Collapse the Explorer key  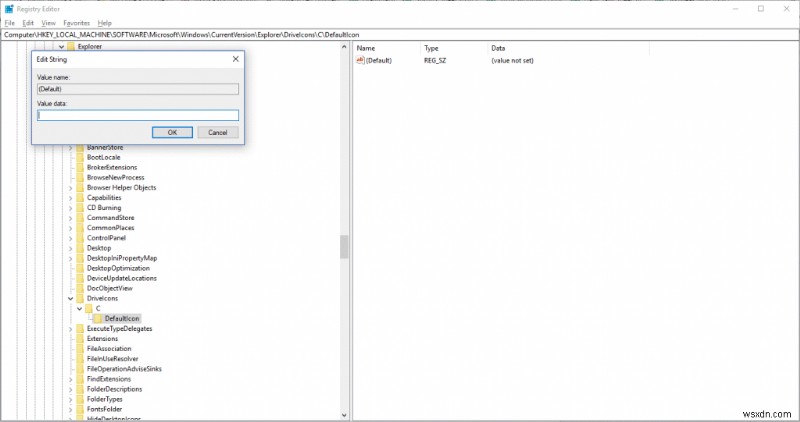point(61,46)
